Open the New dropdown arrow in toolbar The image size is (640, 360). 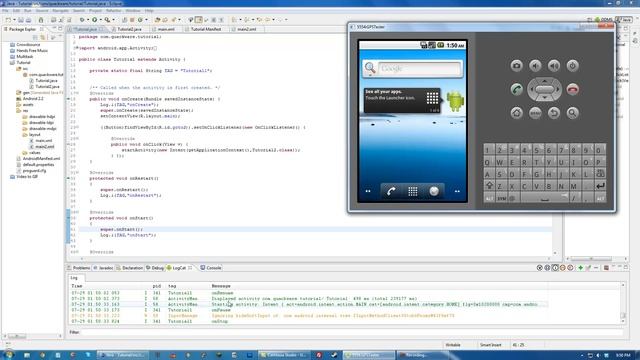tap(14, 20)
